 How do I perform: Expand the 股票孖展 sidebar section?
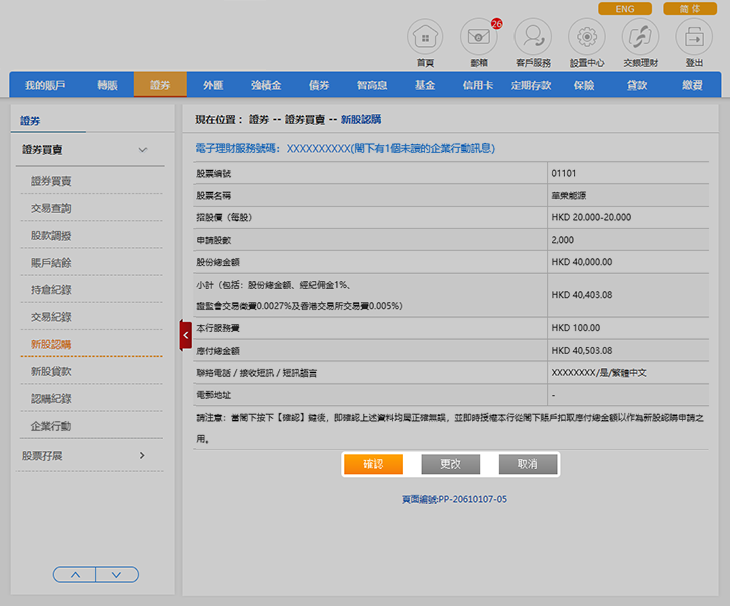[142, 456]
